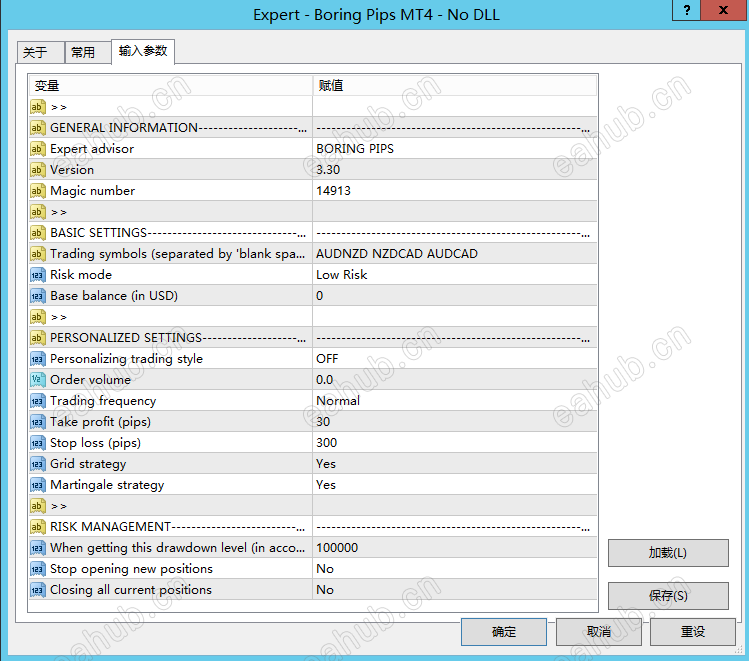Click the integer icon beside Martingale strategy
Screen dimensions: 749x661
(x=38, y=485)
